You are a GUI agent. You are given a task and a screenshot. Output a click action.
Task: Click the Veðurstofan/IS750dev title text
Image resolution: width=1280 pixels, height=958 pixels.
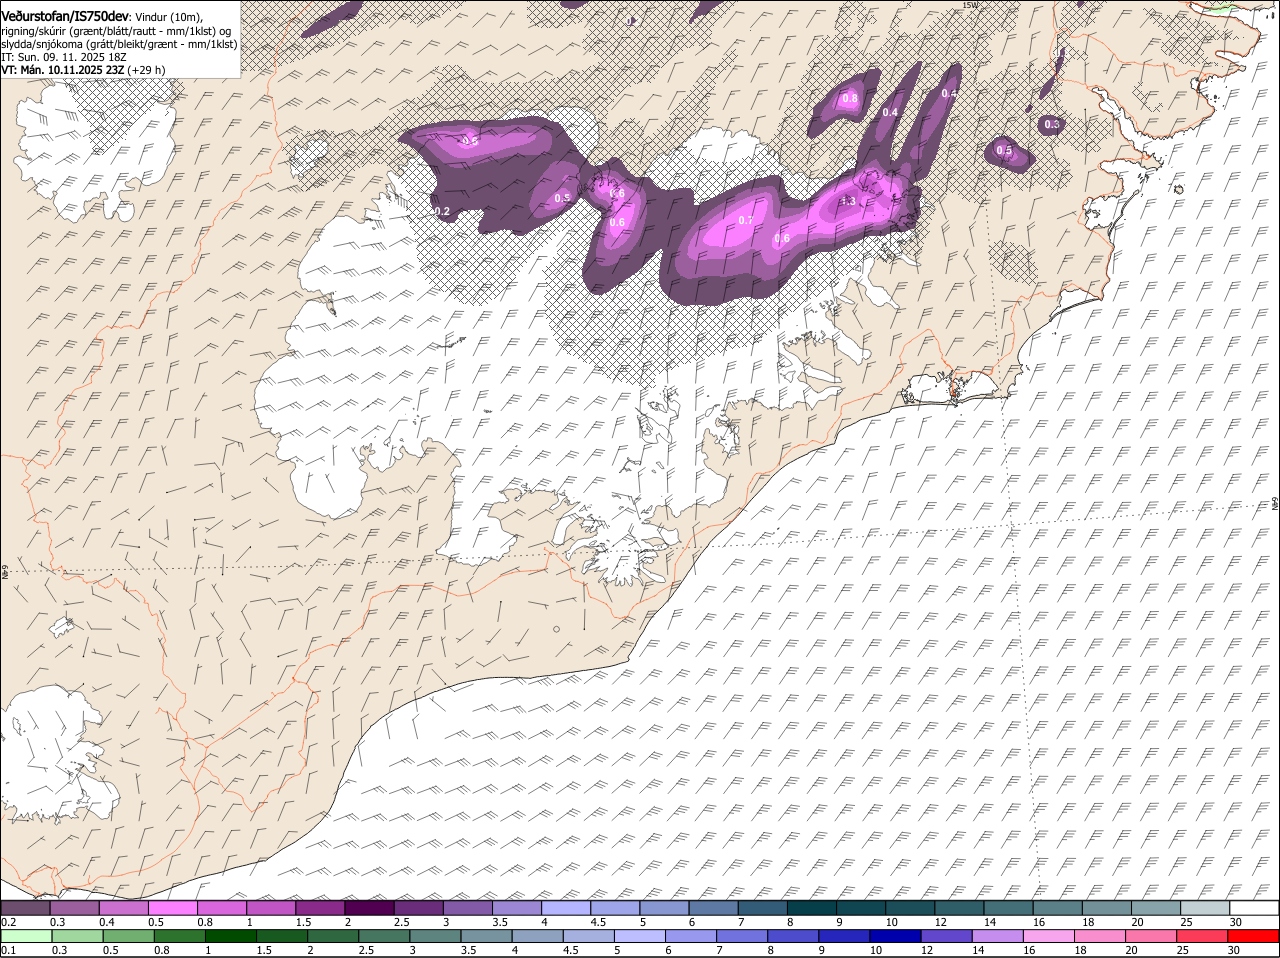[64, 18]
